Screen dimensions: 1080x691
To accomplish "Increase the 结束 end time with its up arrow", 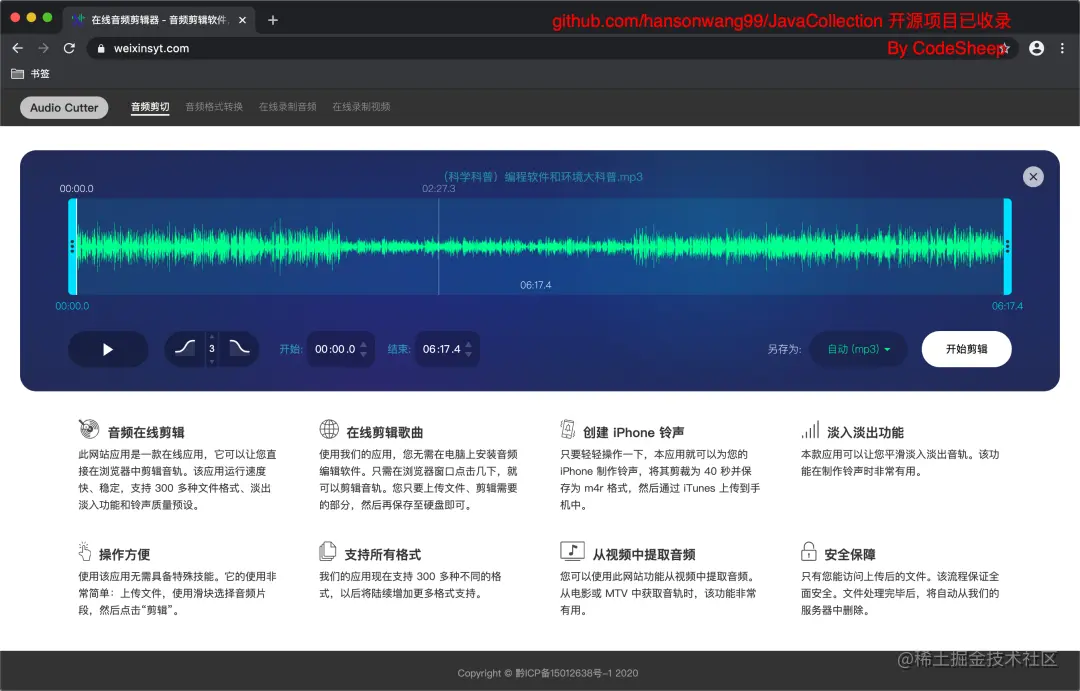I will point(468,343).
